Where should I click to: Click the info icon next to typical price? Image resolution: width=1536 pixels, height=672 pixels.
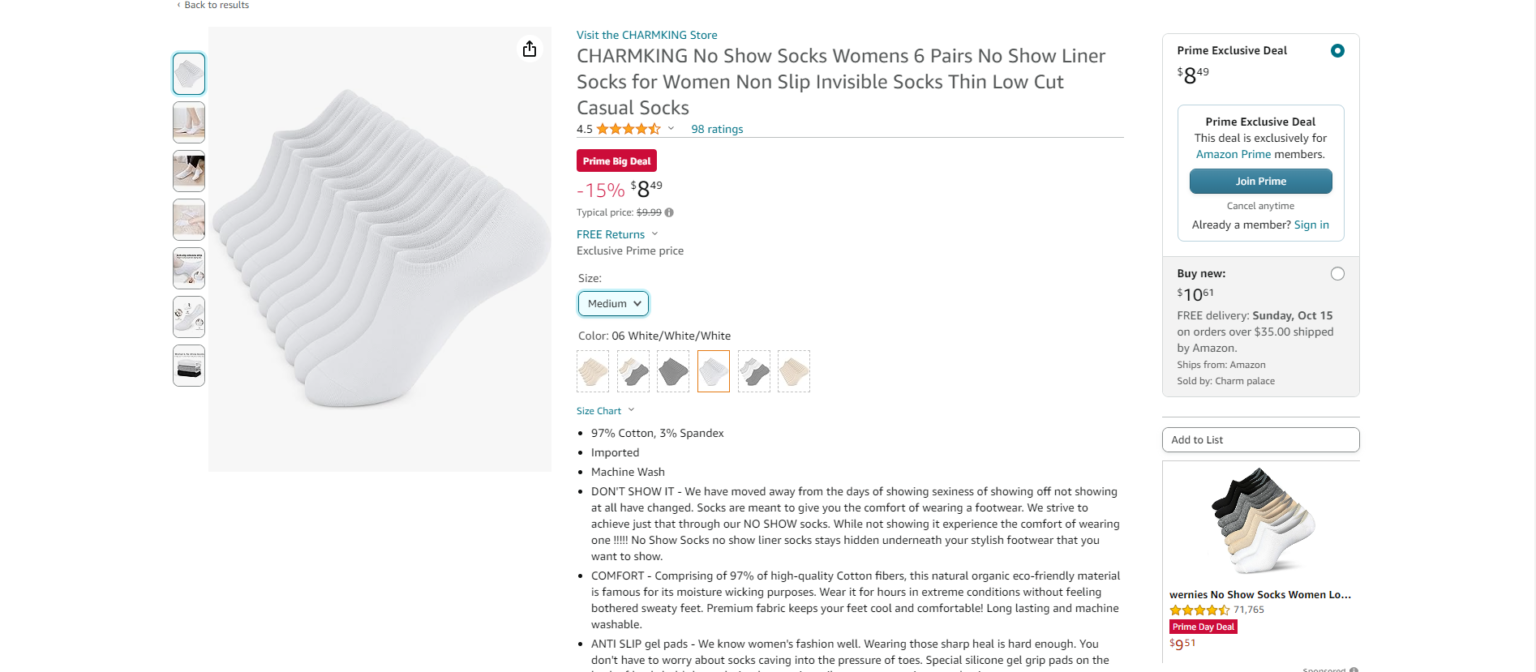(x=668, y=212)
